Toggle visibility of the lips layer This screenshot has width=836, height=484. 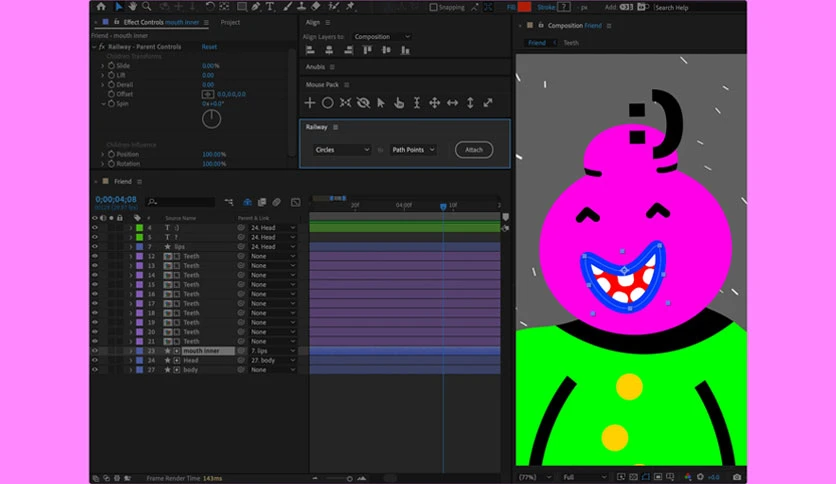pyautogui.click(x=95, y=247)
